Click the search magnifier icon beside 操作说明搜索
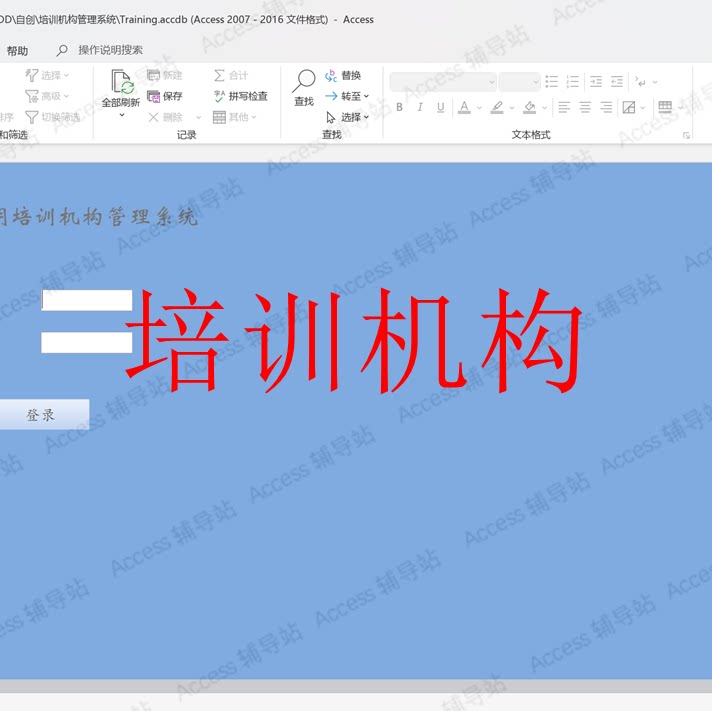Image resolution: width=712 pixels, height=711 pixels. pyautogui.click(x=62, y=50)
